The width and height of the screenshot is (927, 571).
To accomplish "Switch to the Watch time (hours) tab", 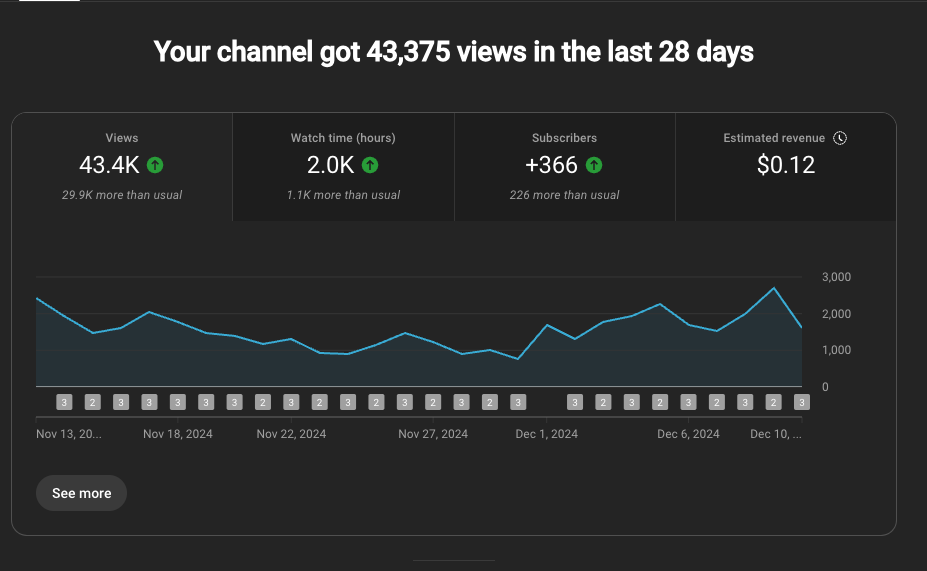I will click(x=343, y=166).
